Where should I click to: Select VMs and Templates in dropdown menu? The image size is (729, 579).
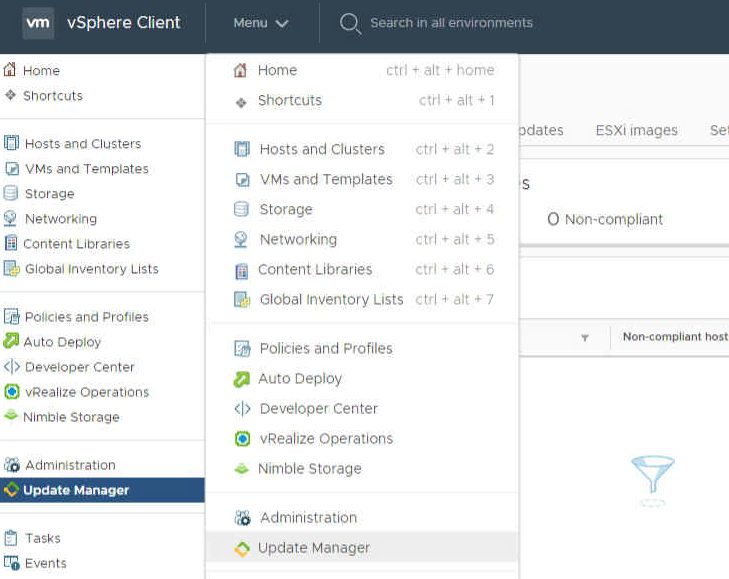click(x=362, y=180)
